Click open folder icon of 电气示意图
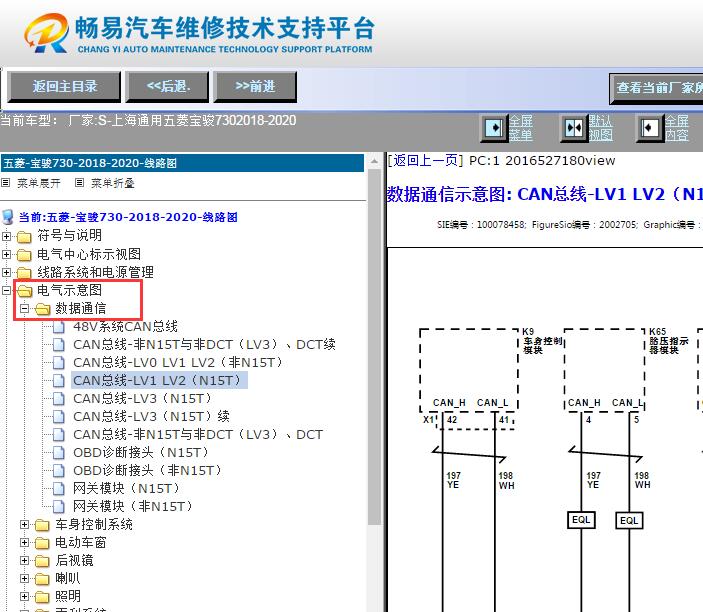Viewport: 703px width, 612px height. 25,291
